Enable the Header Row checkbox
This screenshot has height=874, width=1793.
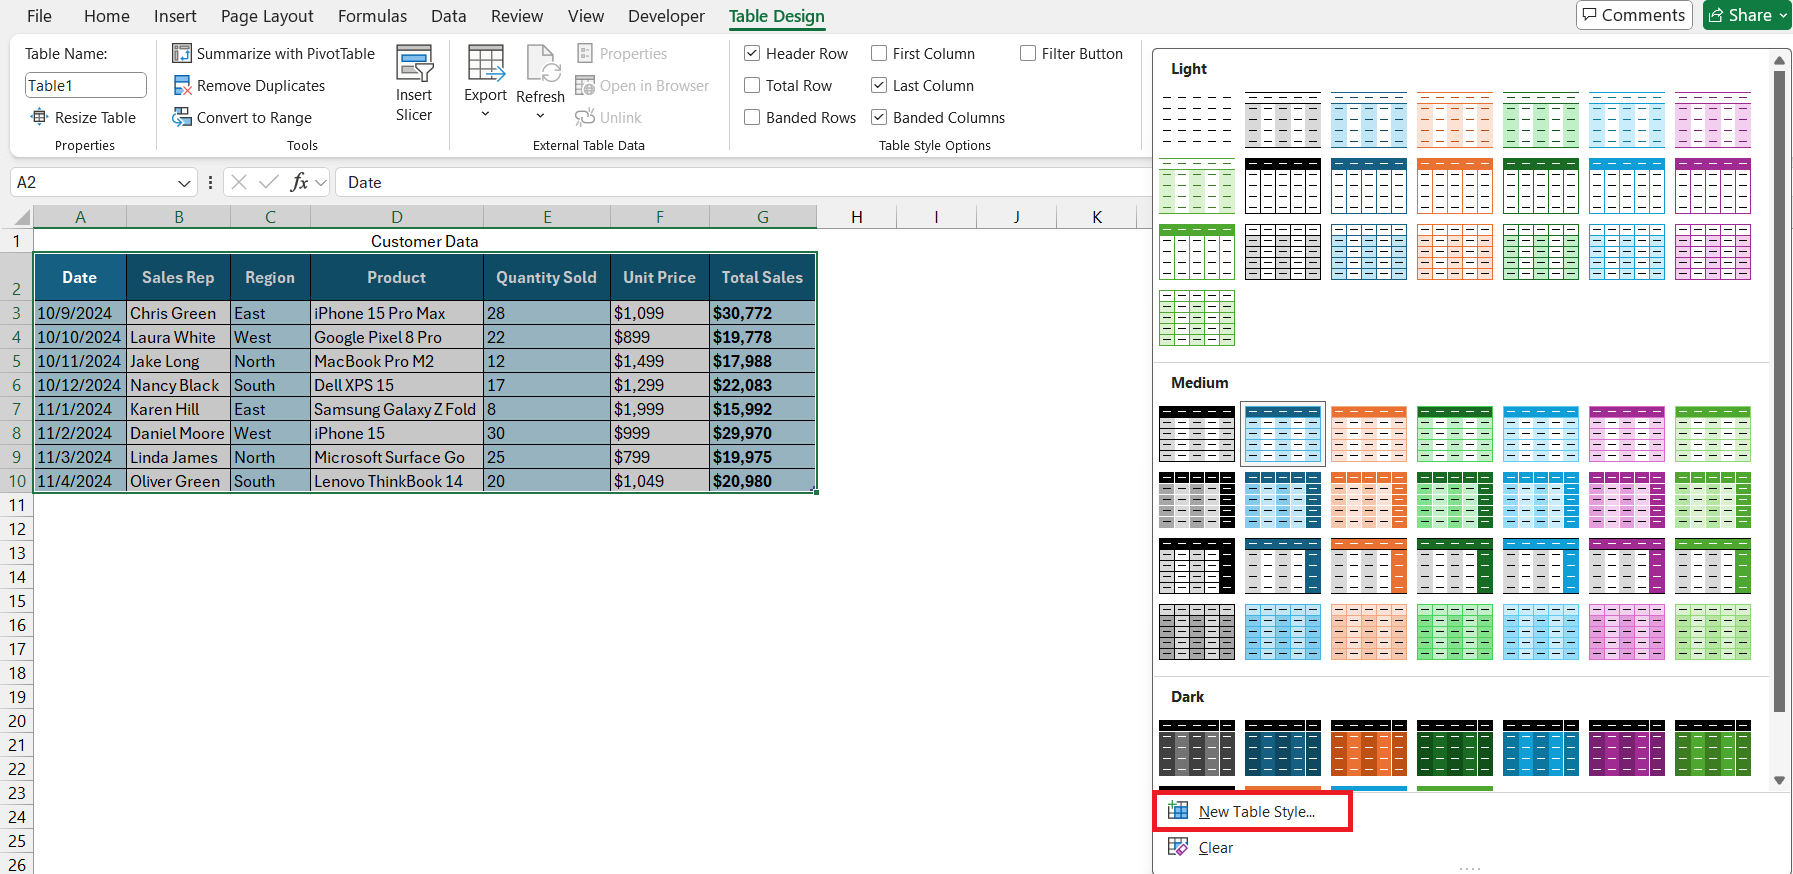pos(752,53)
